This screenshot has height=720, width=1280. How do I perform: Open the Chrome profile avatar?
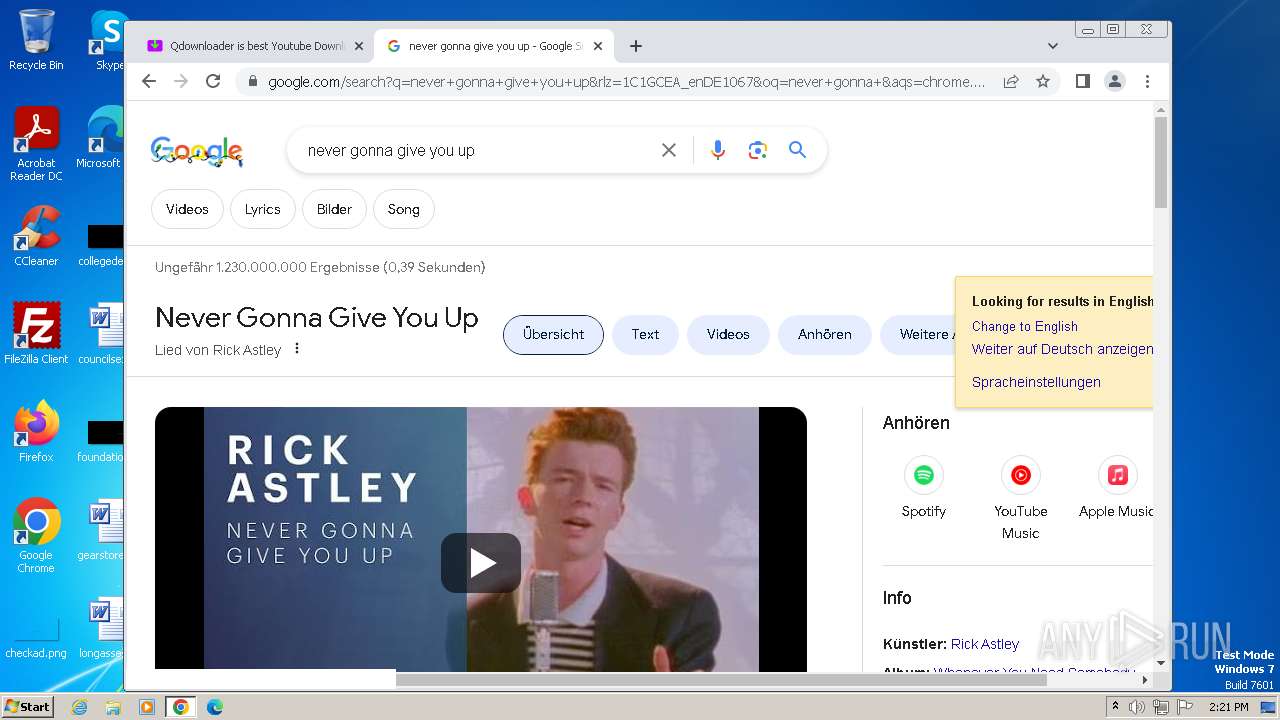pyautogui.click(x=1114, y=81)
